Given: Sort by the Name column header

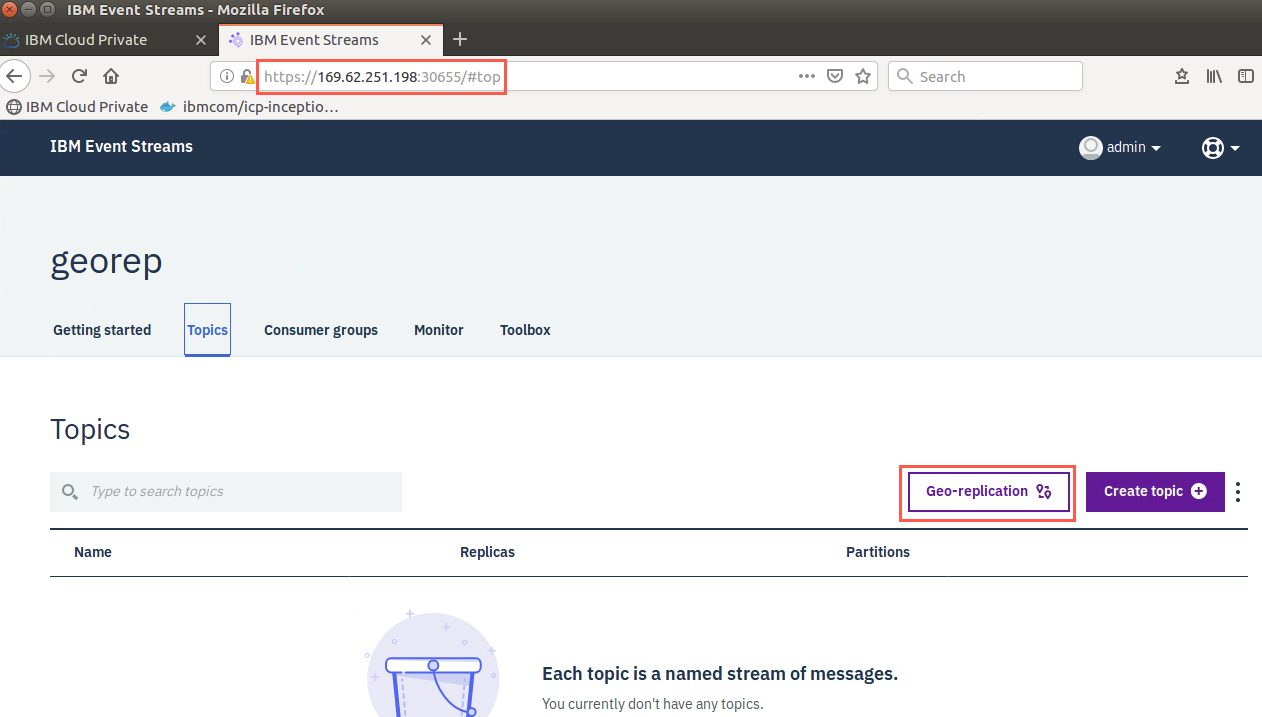Looking at the screenshot, I should click(93, 552).
